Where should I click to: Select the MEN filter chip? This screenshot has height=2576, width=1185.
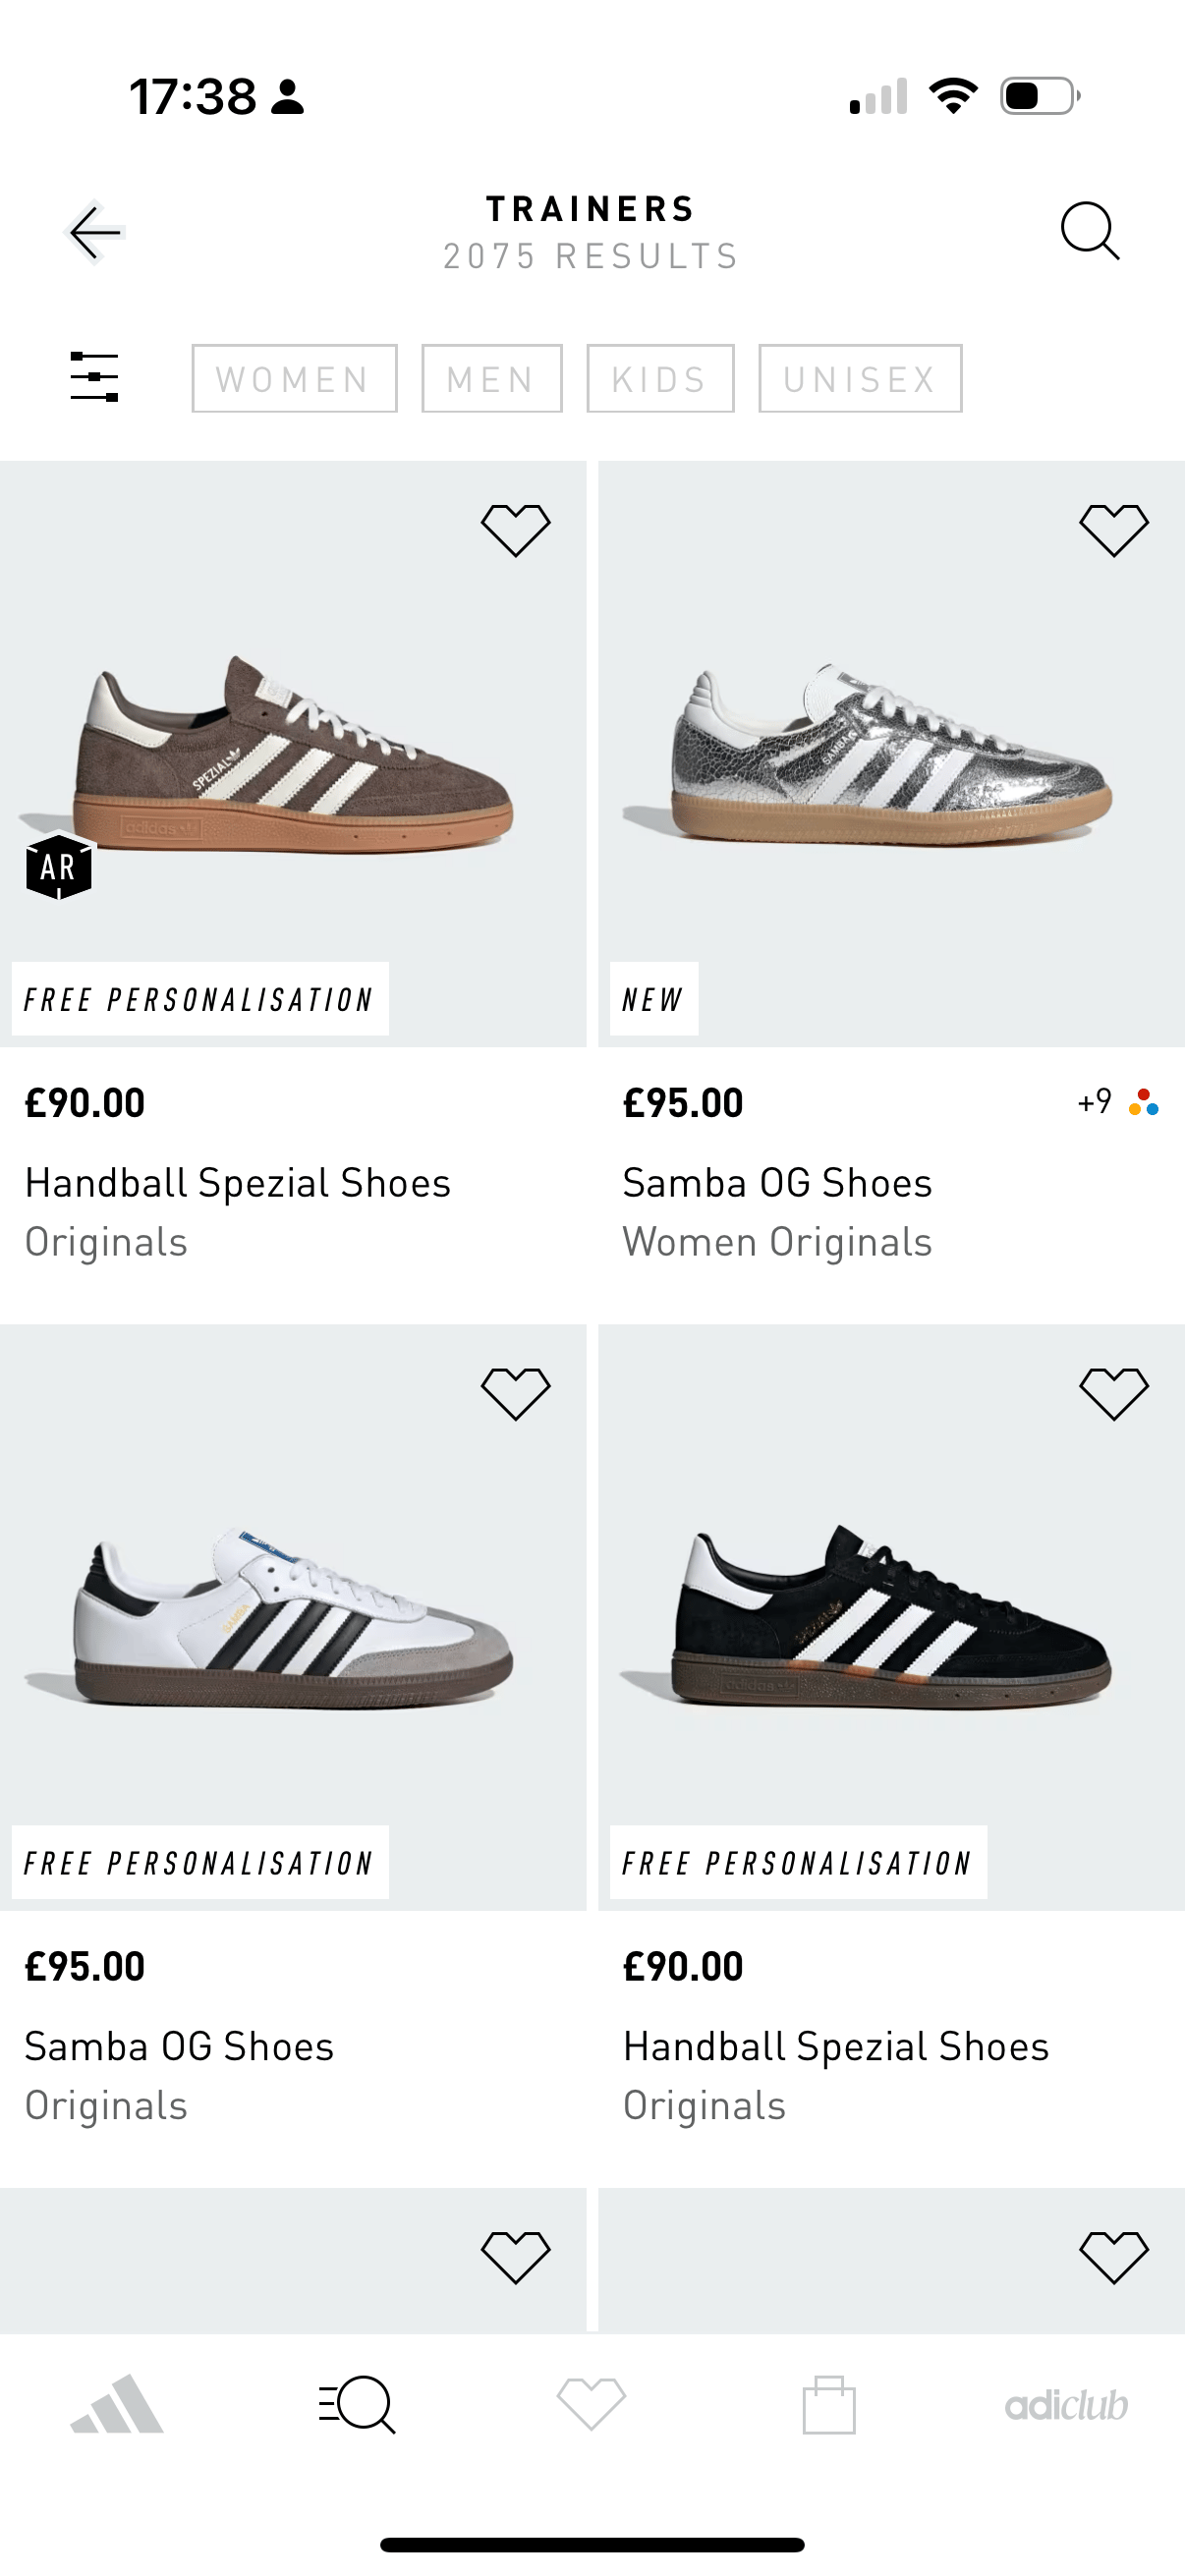[x=491, y=378]
